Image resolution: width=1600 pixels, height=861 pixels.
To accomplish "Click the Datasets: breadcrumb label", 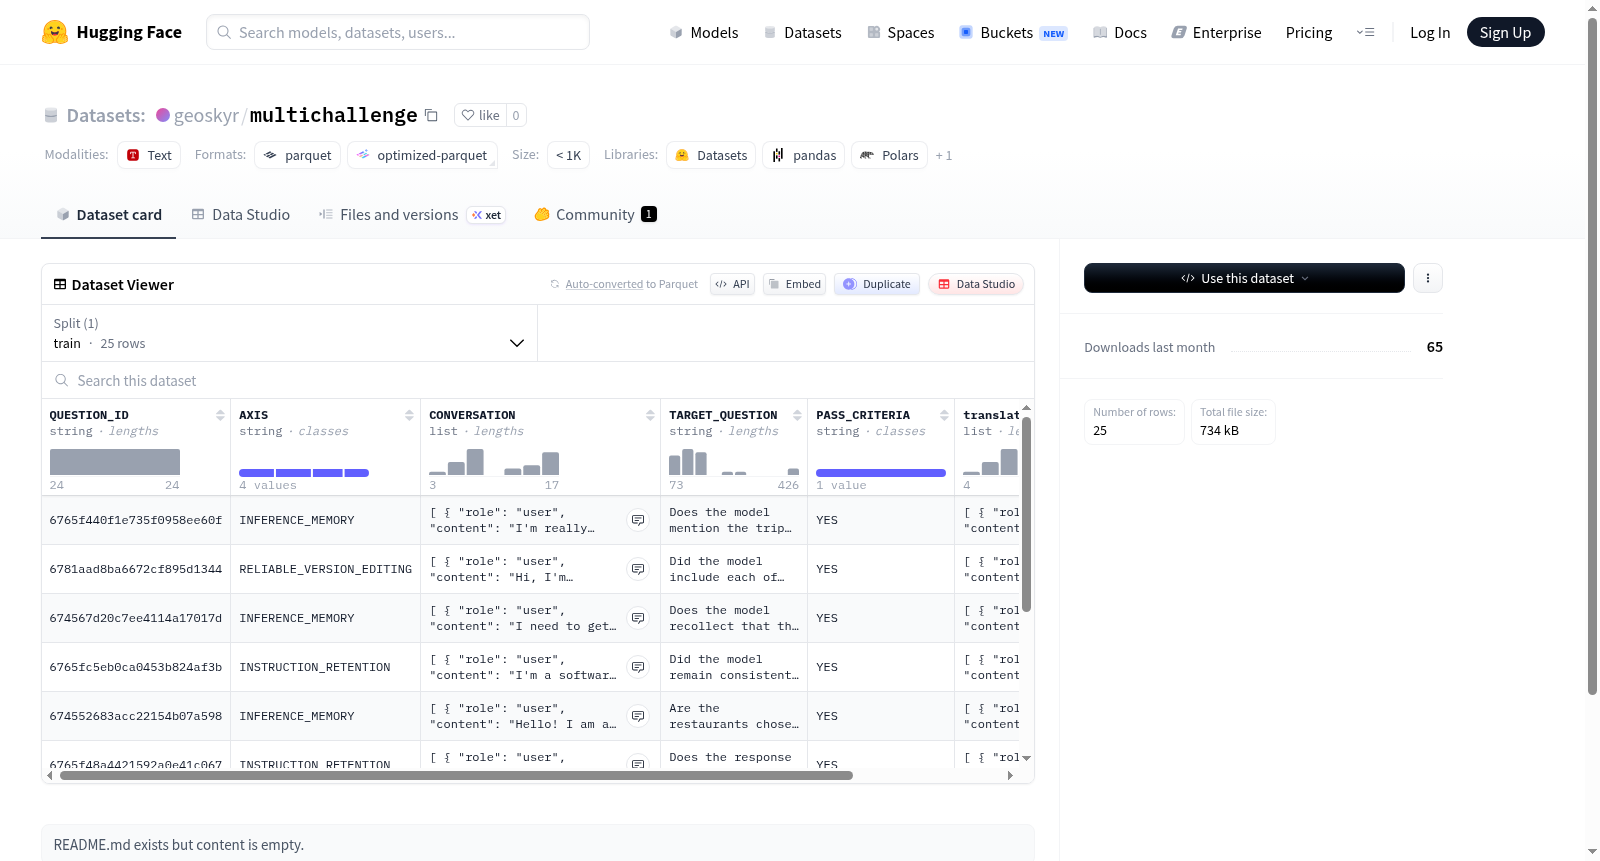I will [x=106, y=115].
